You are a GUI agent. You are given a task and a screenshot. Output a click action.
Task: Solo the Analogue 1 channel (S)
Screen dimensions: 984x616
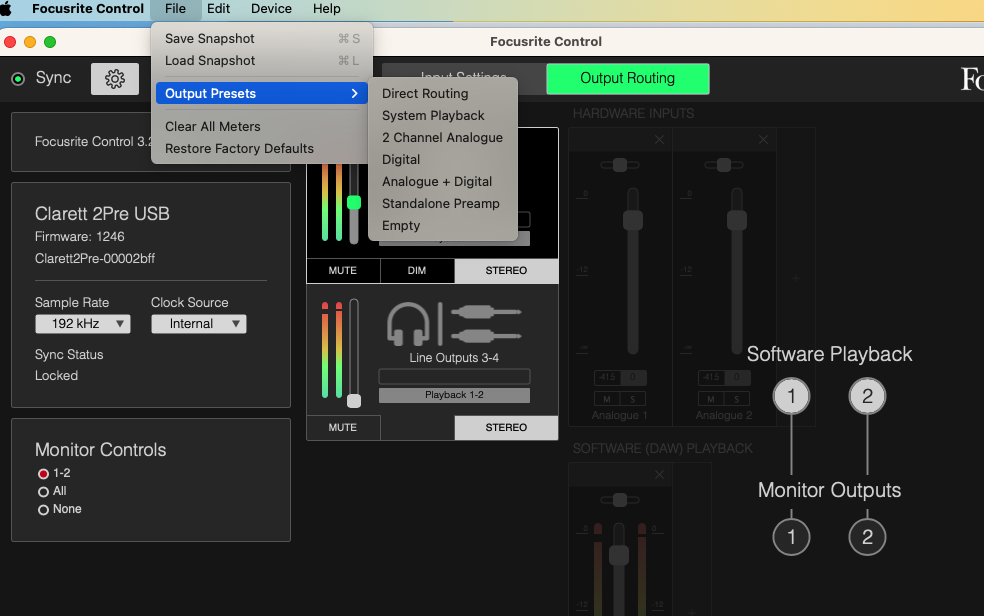pyautogui.click(x=633, y=399)
